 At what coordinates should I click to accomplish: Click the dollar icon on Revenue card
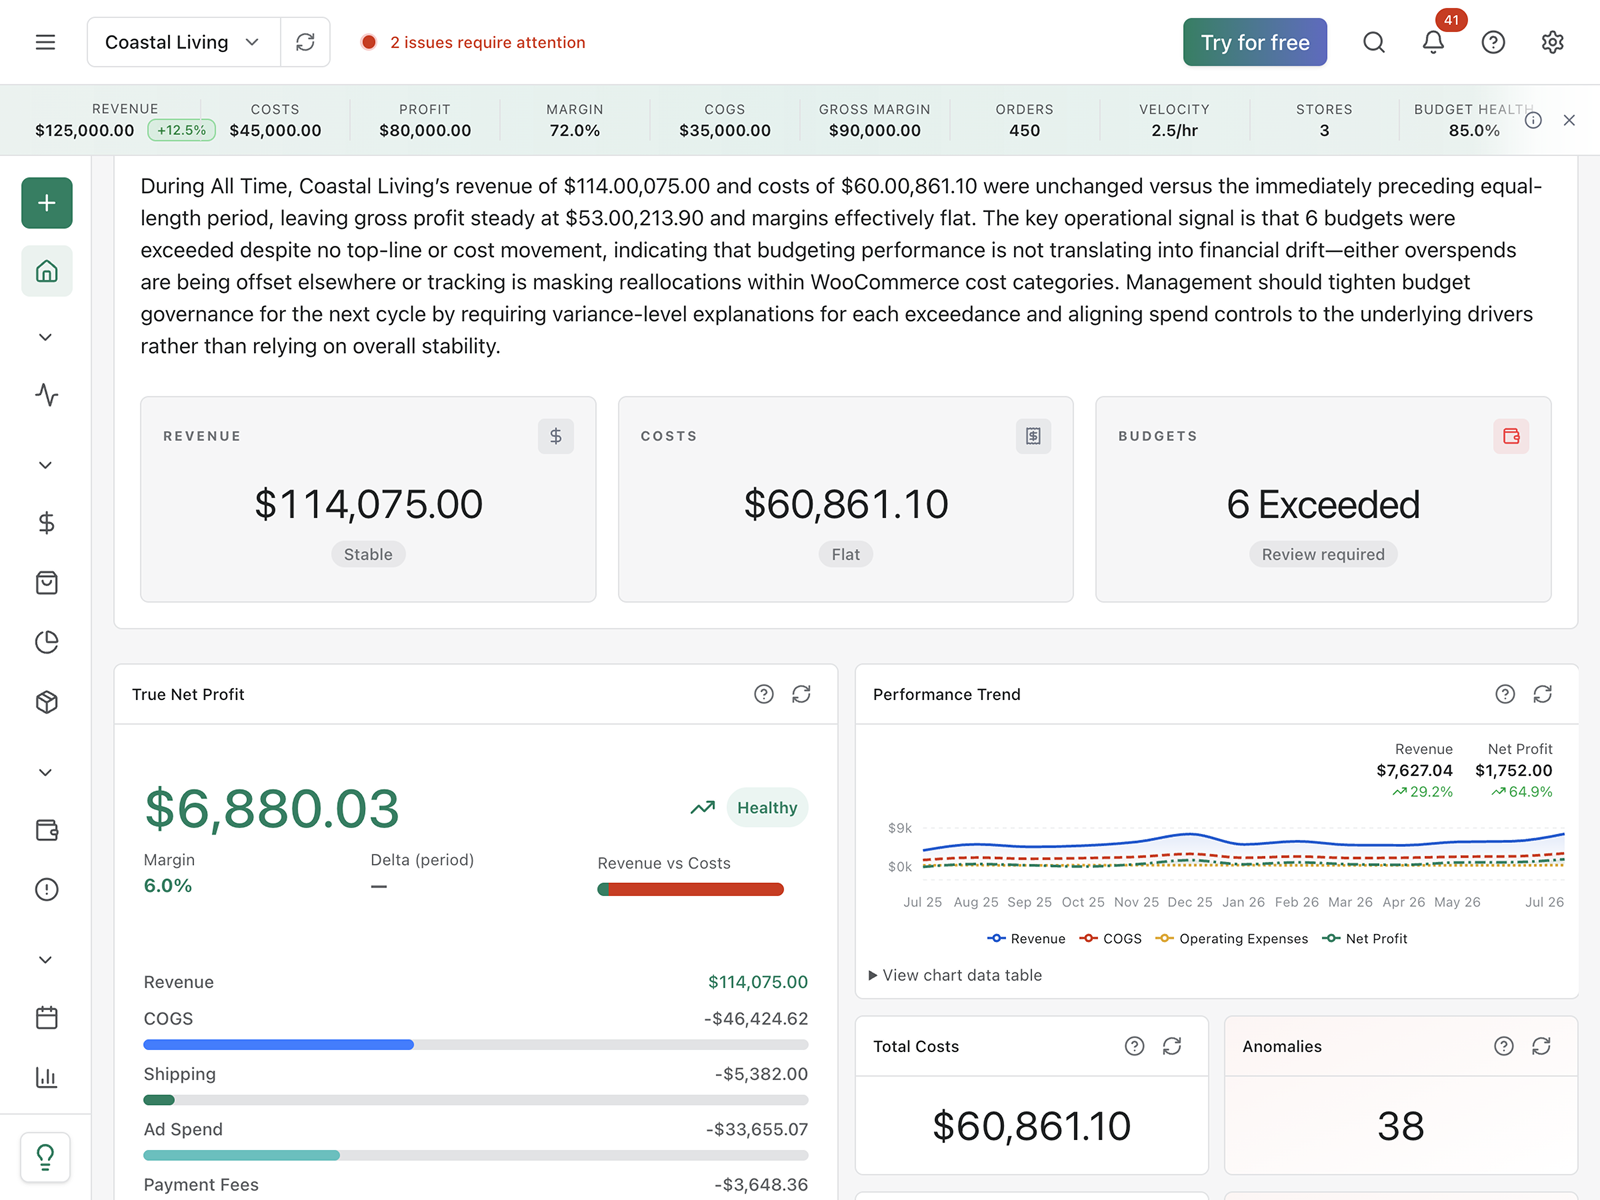click(x=556, y=436)
